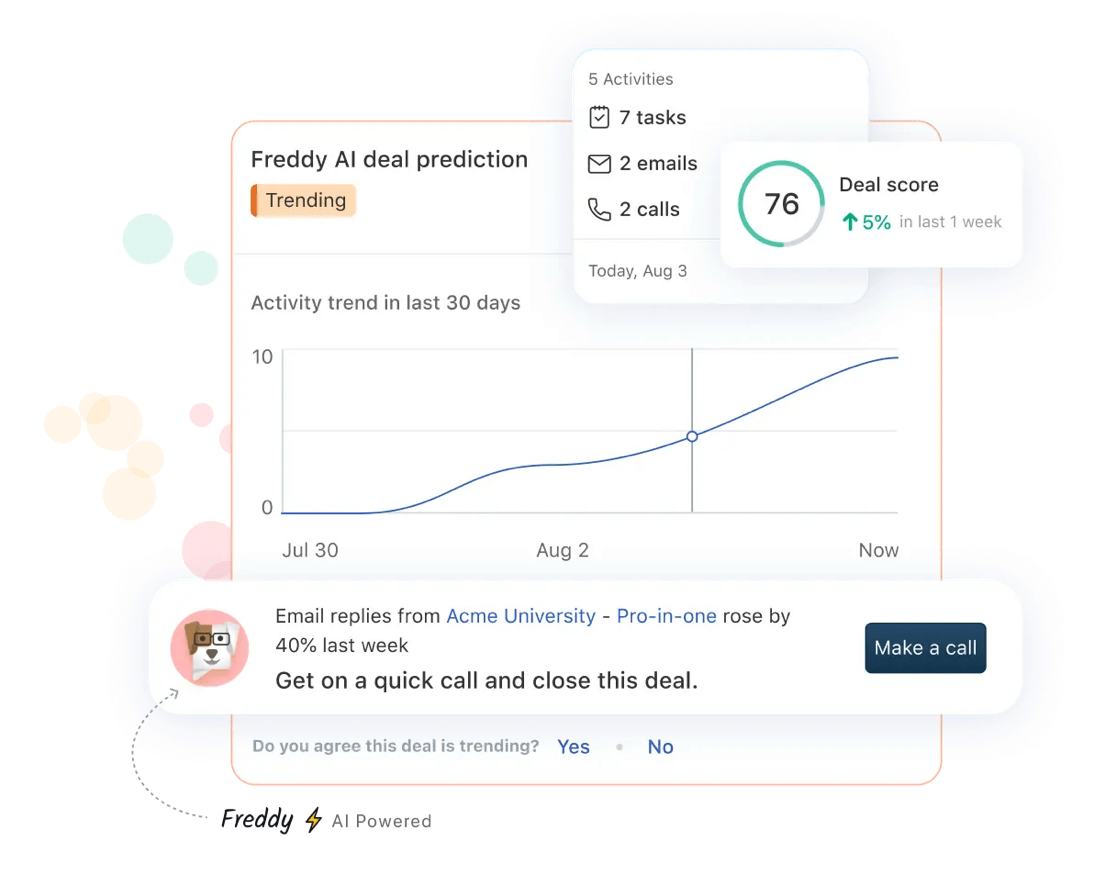1120x874 pixels.
Task: Select the 7 tasks checklist icon
Action: [599, 117]
